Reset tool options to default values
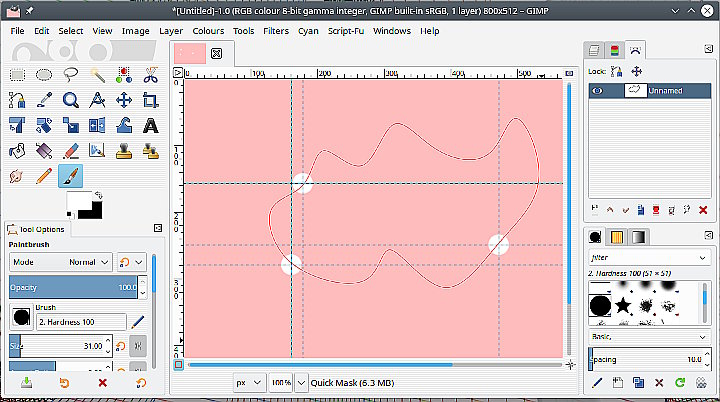The height and width of the screenshot is (402, 720). coord(141,383)
